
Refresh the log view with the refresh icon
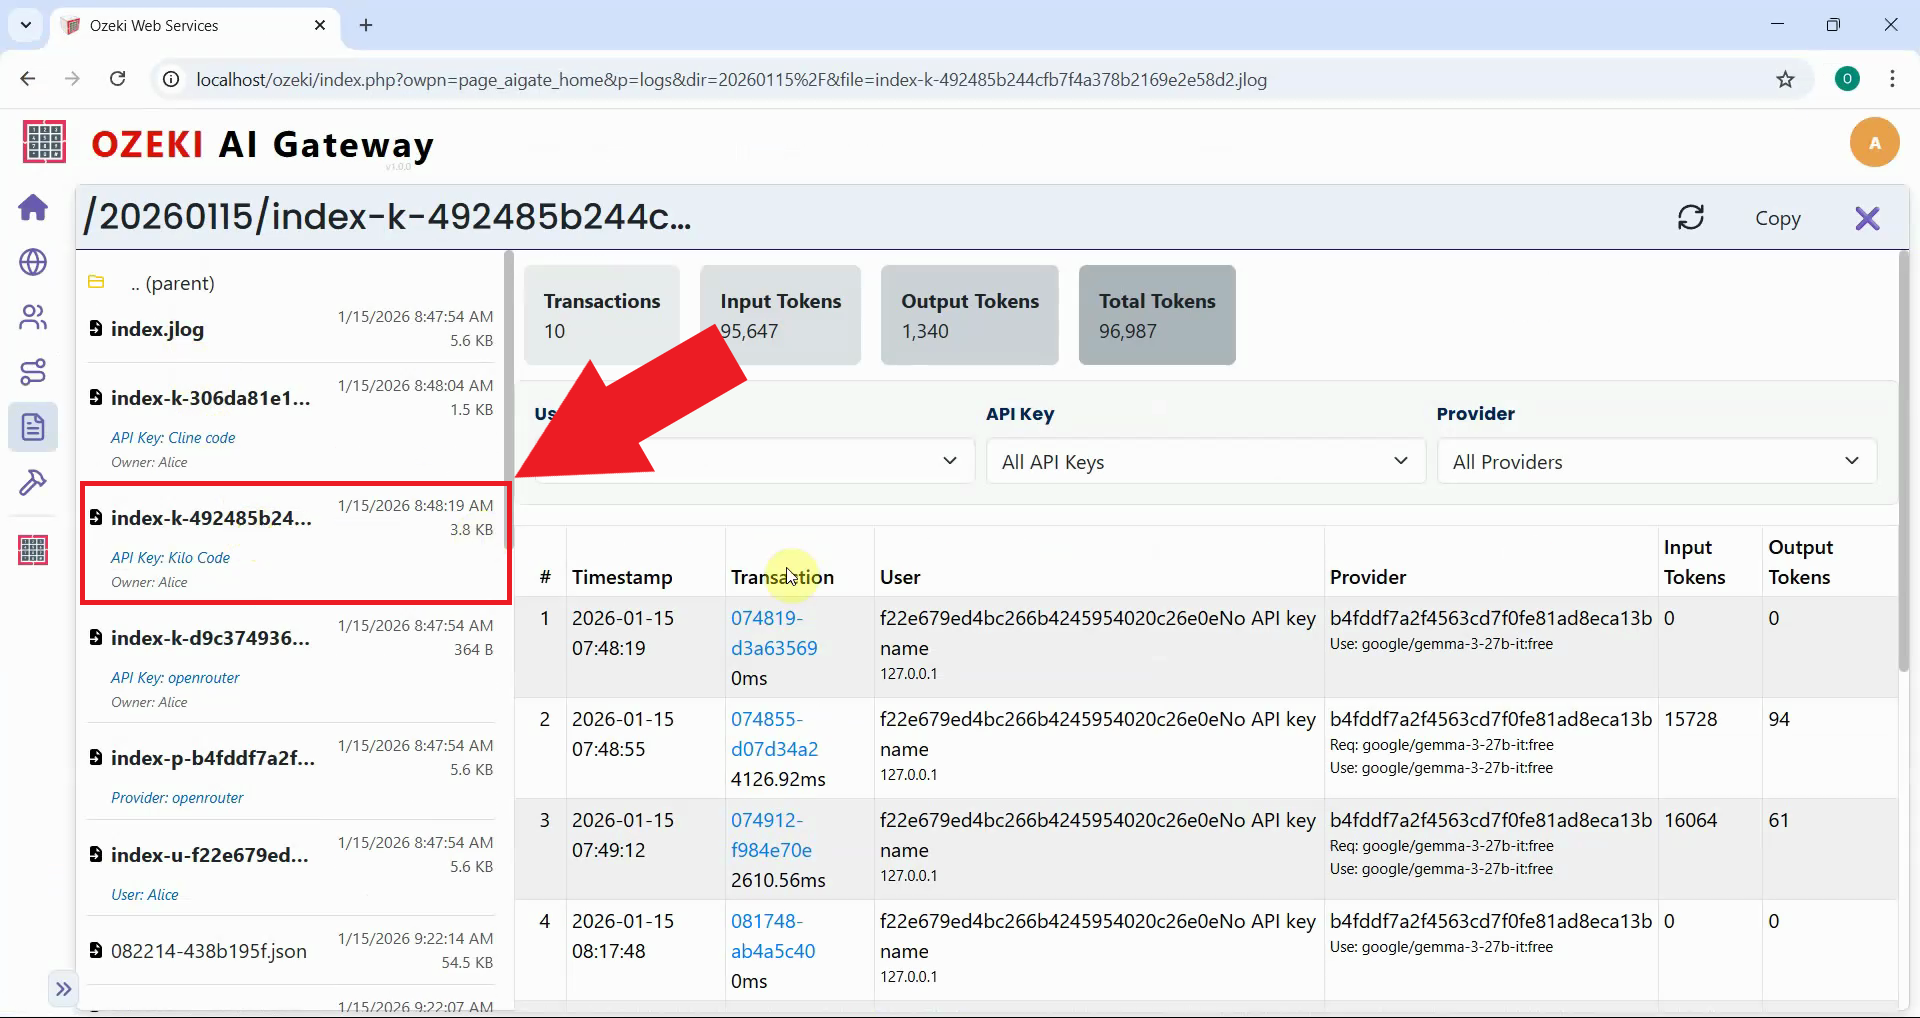1691,218
